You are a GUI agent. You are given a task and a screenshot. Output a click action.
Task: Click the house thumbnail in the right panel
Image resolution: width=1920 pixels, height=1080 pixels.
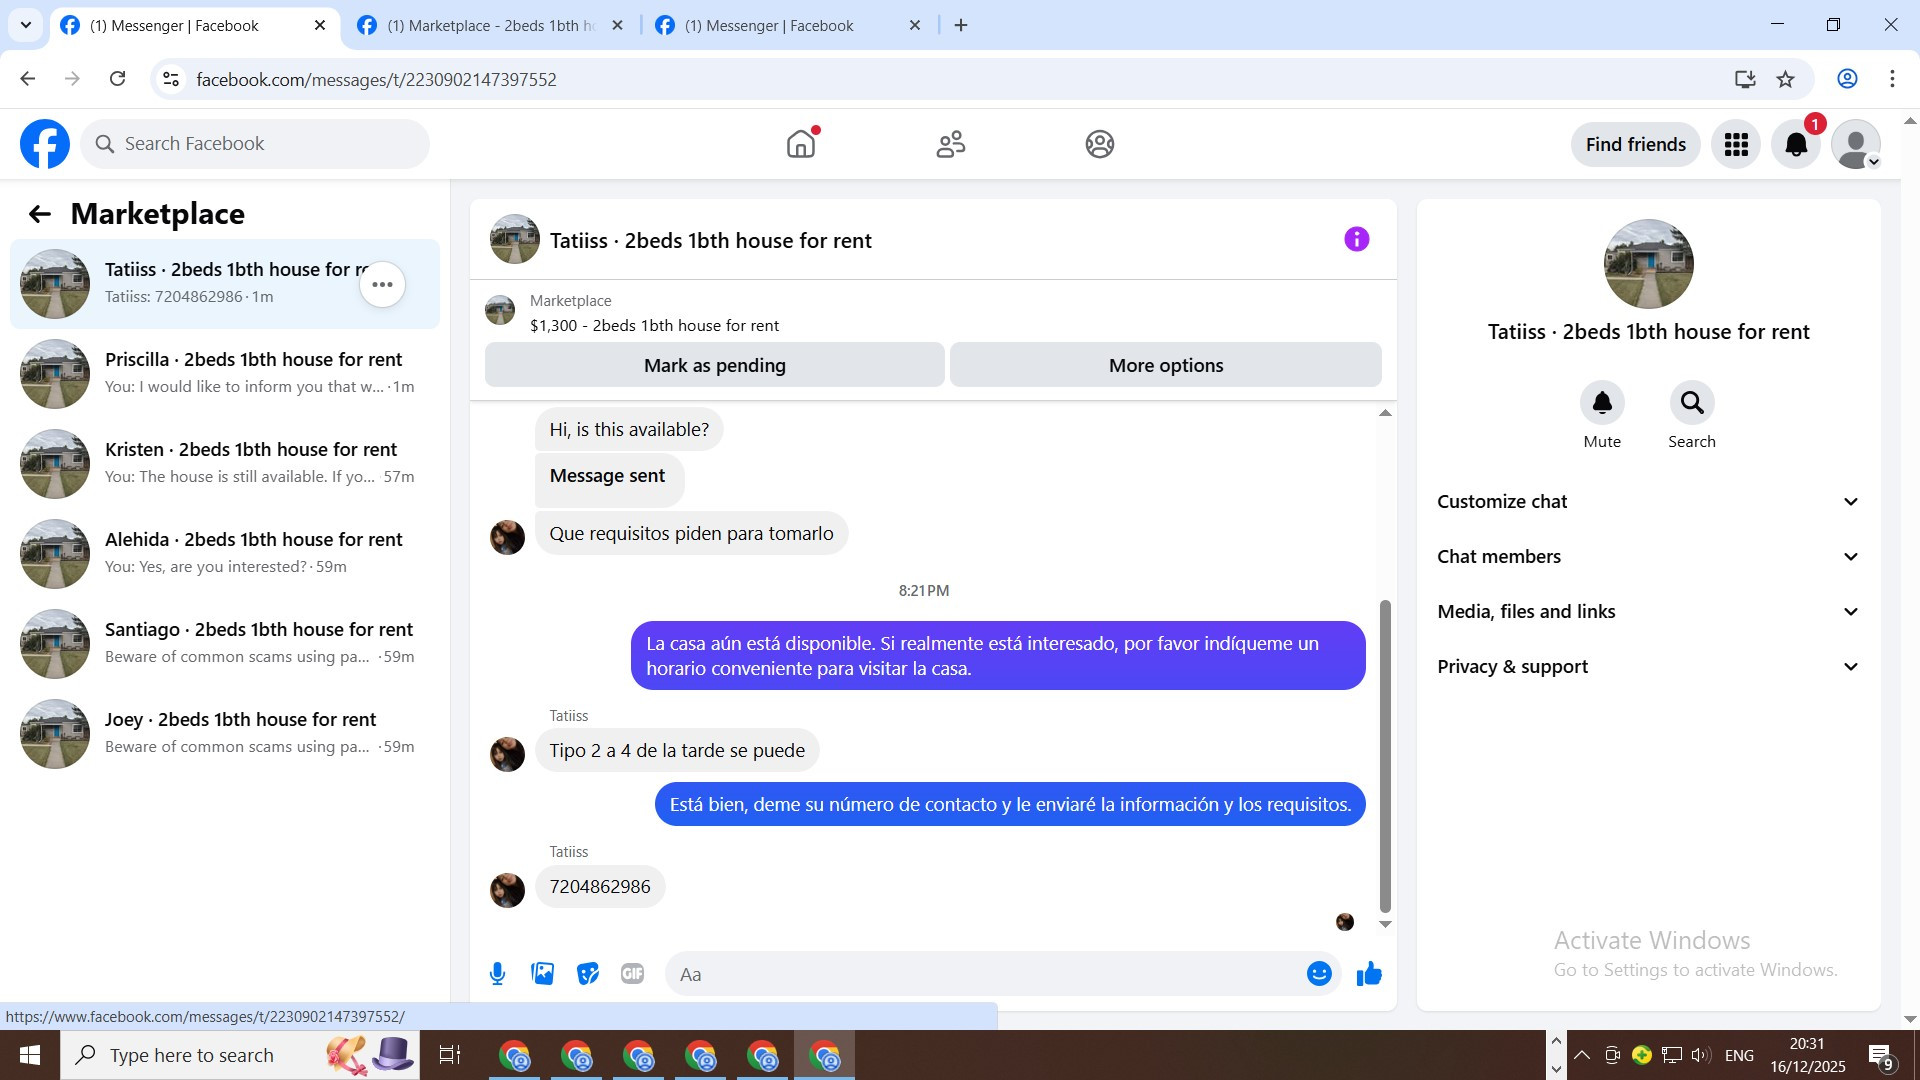[x=1648, y=264]
